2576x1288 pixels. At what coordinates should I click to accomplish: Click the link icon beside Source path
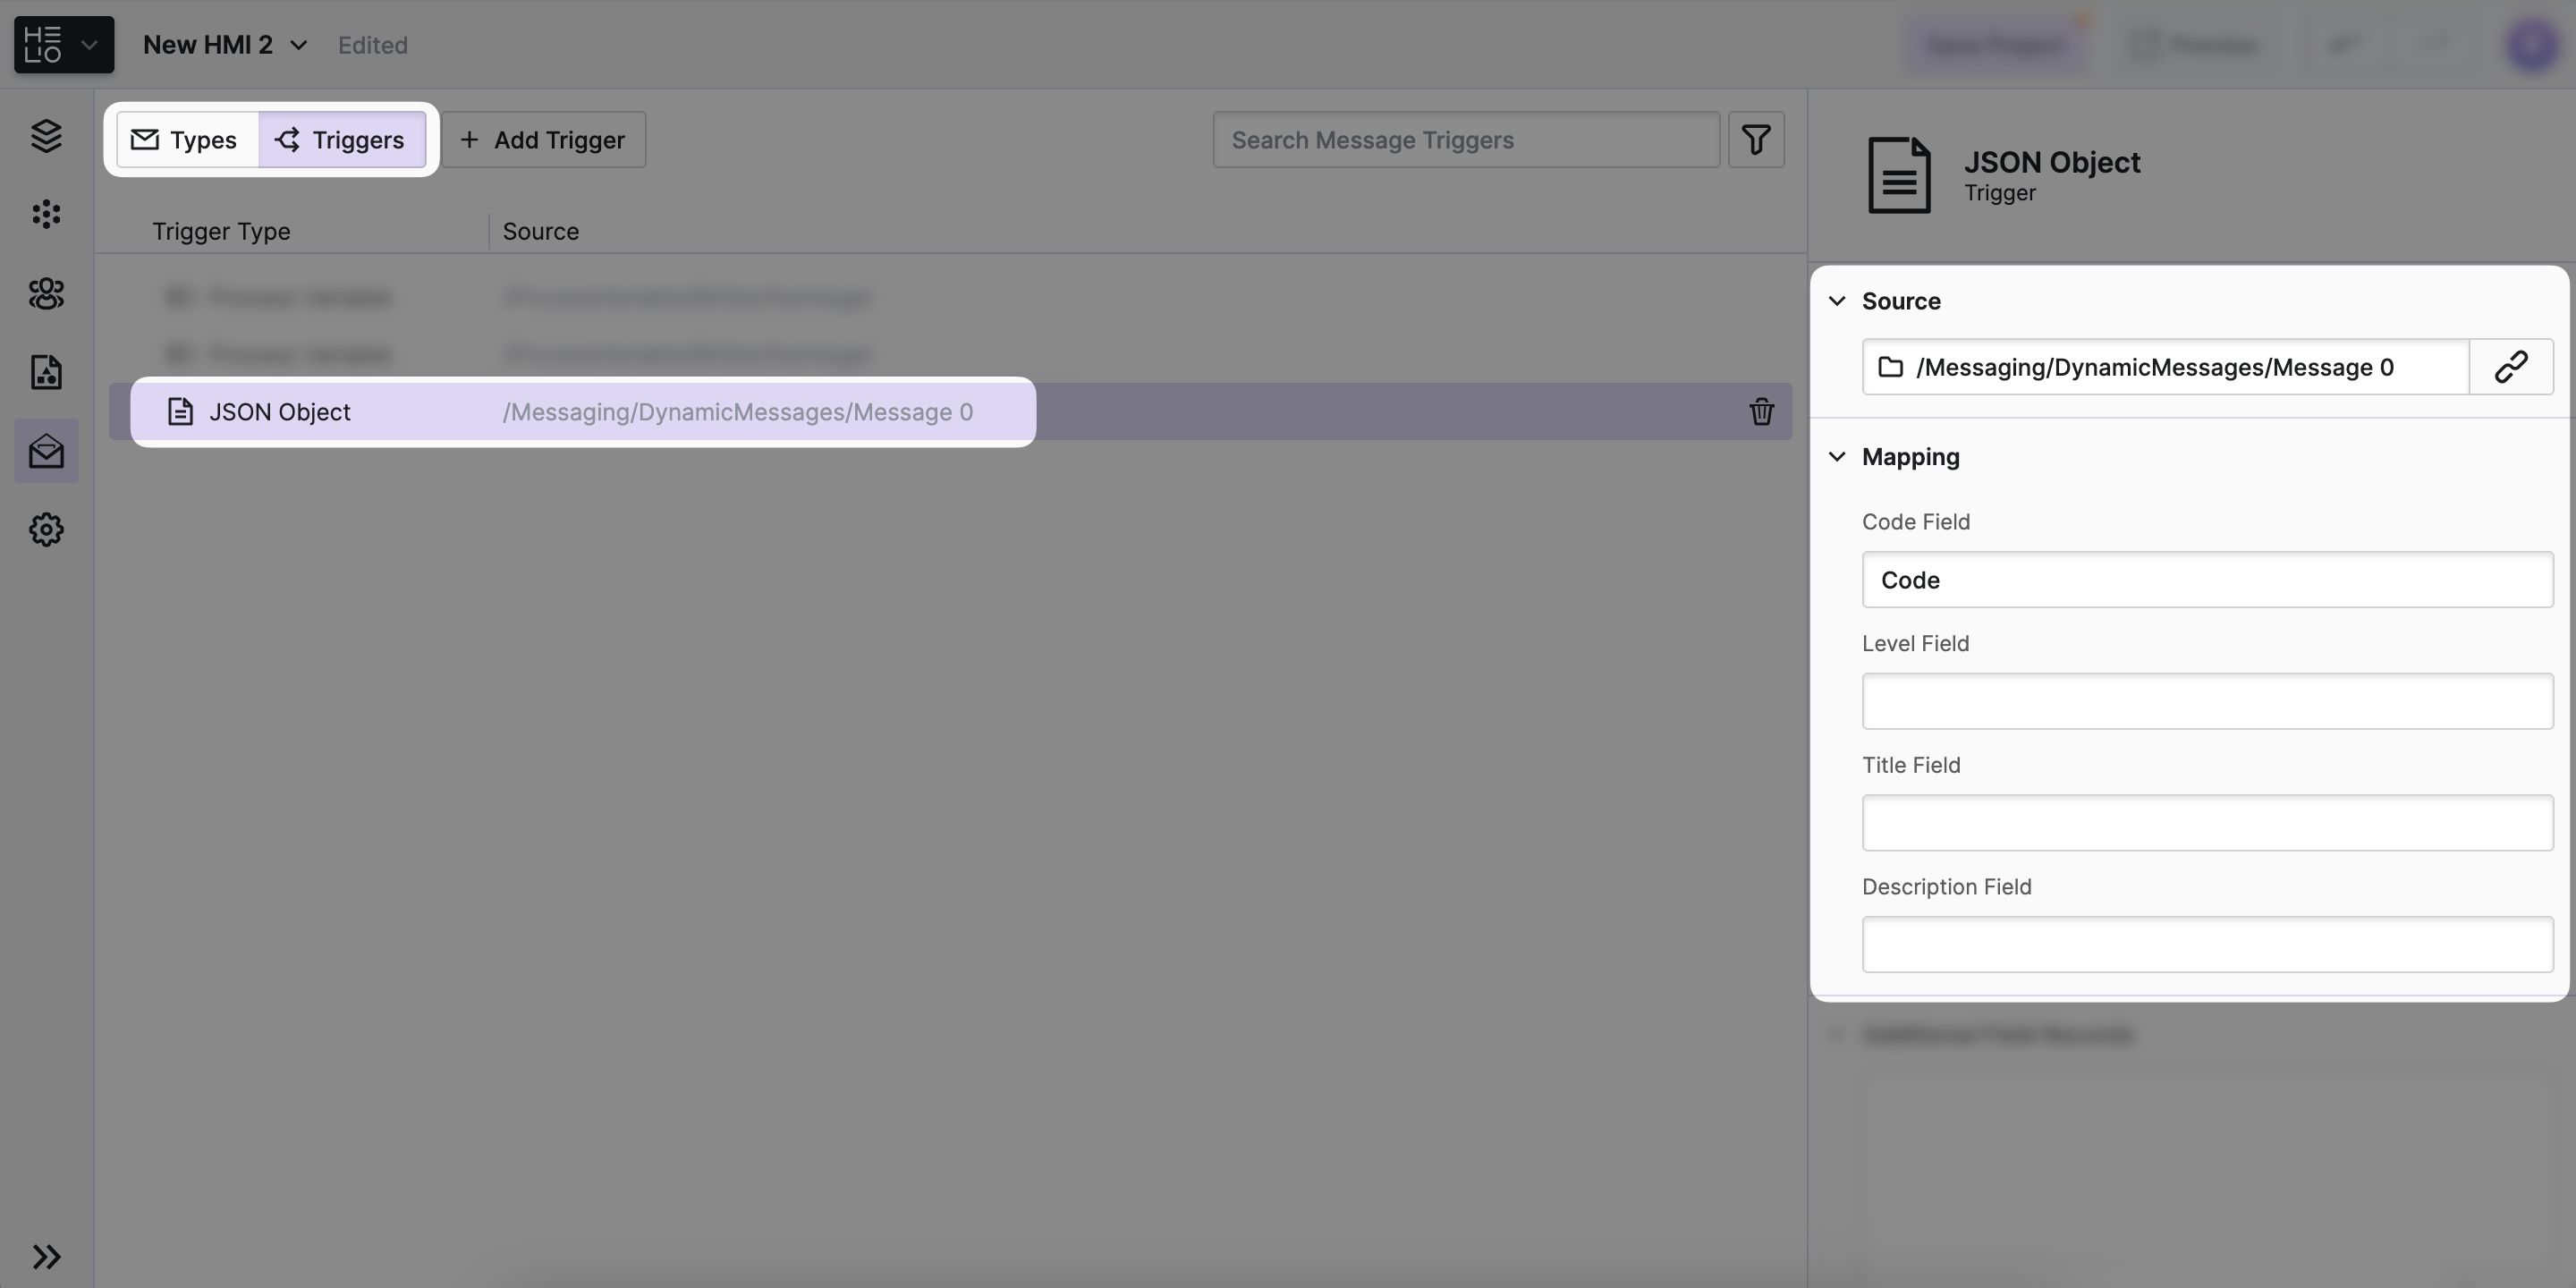pos(2511,367)
